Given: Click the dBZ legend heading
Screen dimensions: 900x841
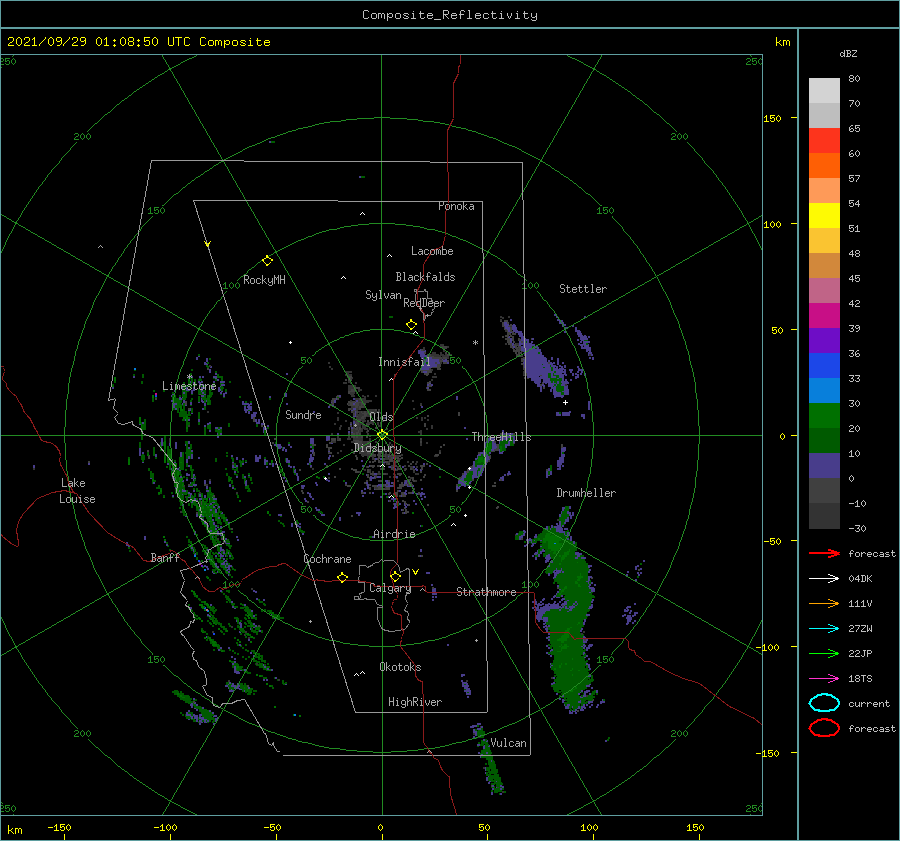Looking at the screenshot, I should 848,53.
